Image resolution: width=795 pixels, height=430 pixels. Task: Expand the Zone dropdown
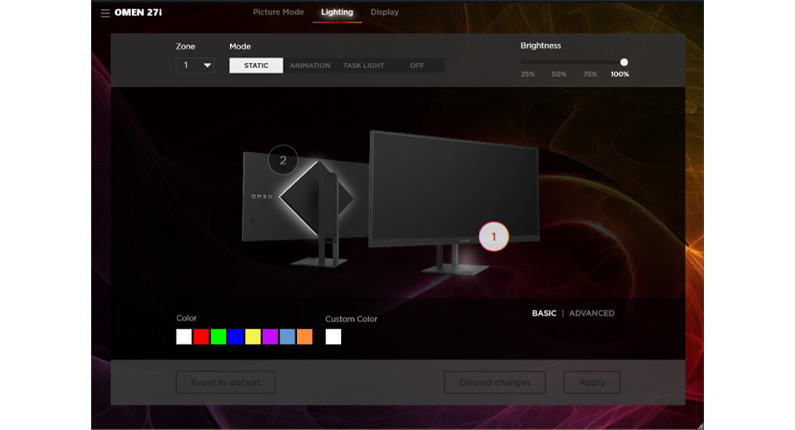tap(195, 65)
